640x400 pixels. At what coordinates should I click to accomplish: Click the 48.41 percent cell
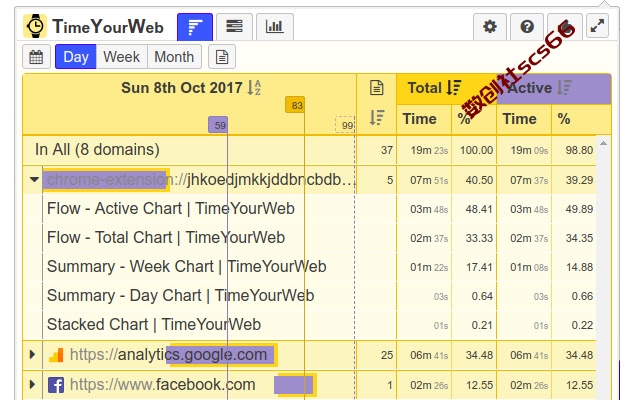pyautogui.click(x=474, y=209)
